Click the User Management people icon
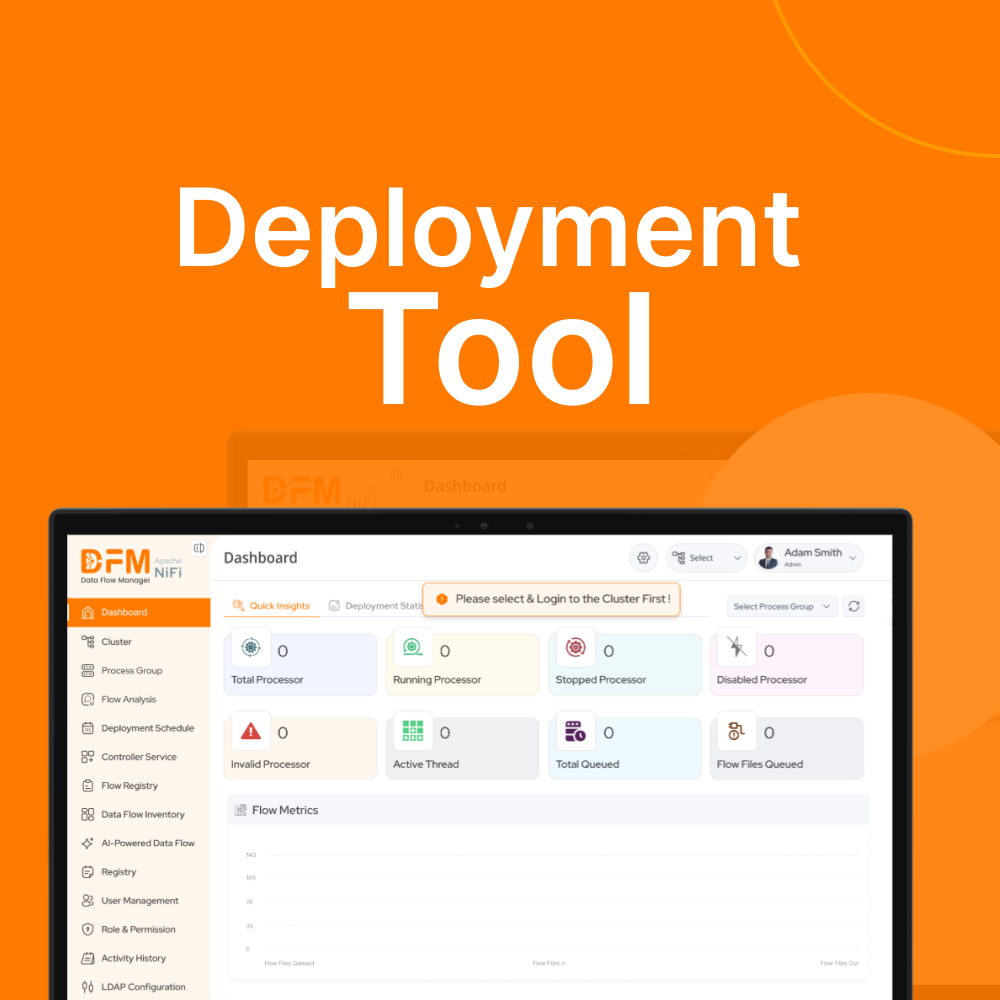The width and height of the screenshot is (1000, 1000). [88, 901]
